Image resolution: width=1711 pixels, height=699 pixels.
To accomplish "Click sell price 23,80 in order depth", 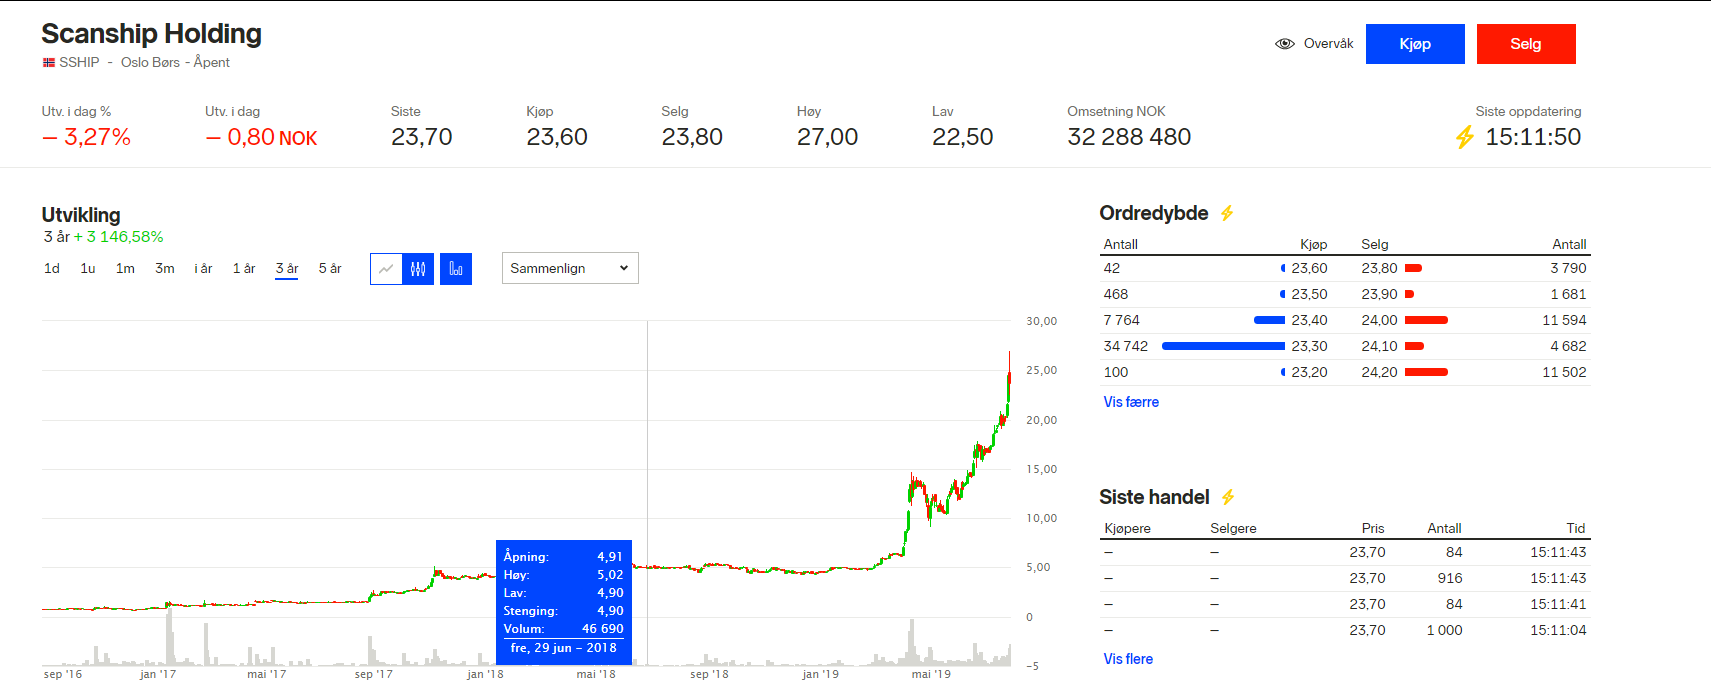I will pos(1379,268).
